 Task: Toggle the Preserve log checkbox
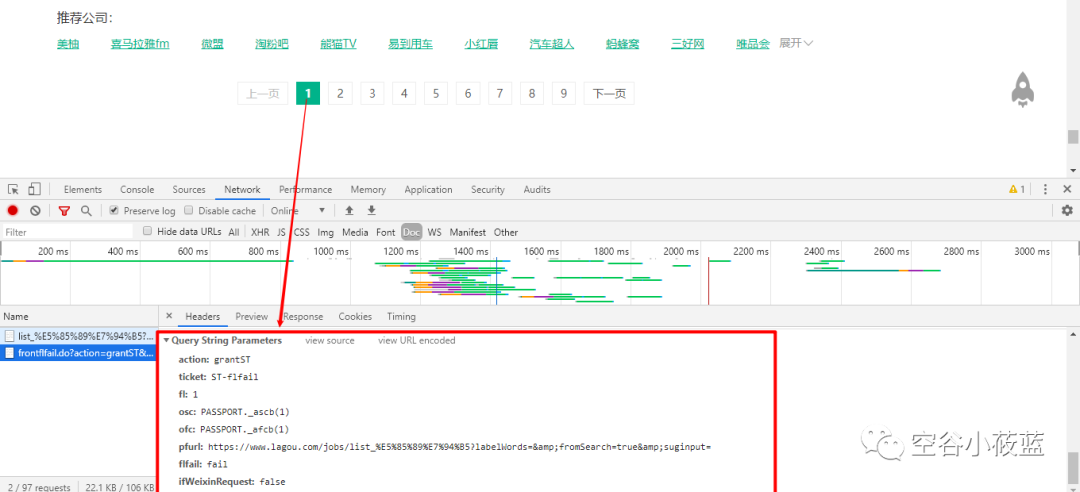pyautogui.click(x=114, y=211)
